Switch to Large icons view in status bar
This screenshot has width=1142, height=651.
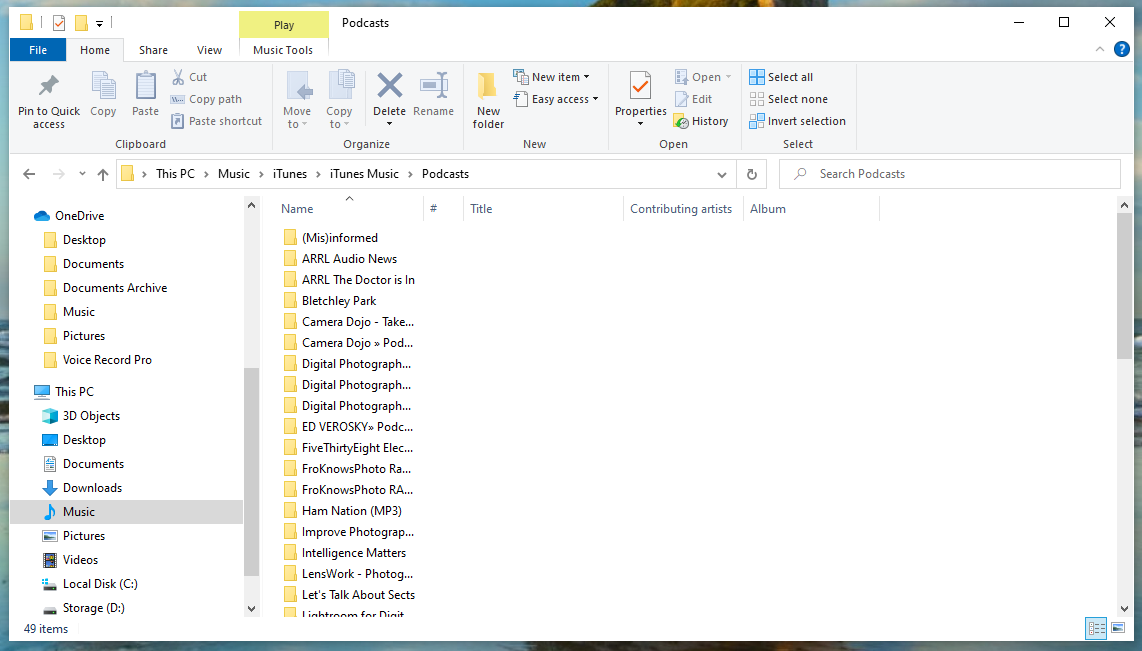[1118, 628]
